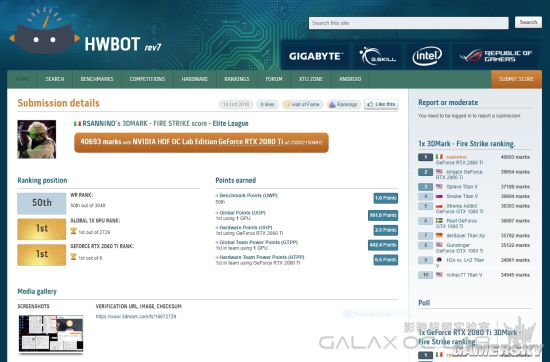Open the FORUM menu item
The width and height of the screenshot is (550, 362).
pyautogui.click(x=274, y=79)
